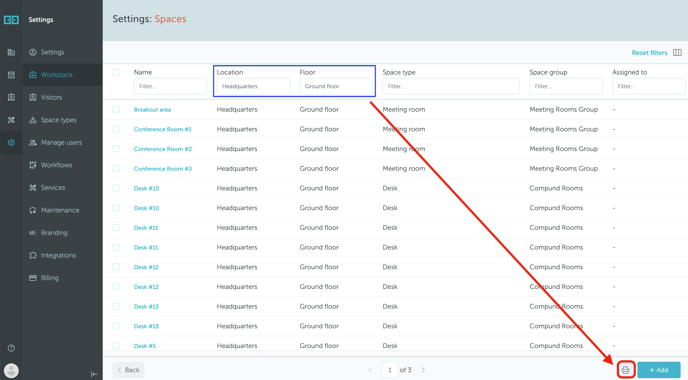Screen dimensions: 688x380
Task: Open the Visitors menu item
Action: (x=62, y=97)
